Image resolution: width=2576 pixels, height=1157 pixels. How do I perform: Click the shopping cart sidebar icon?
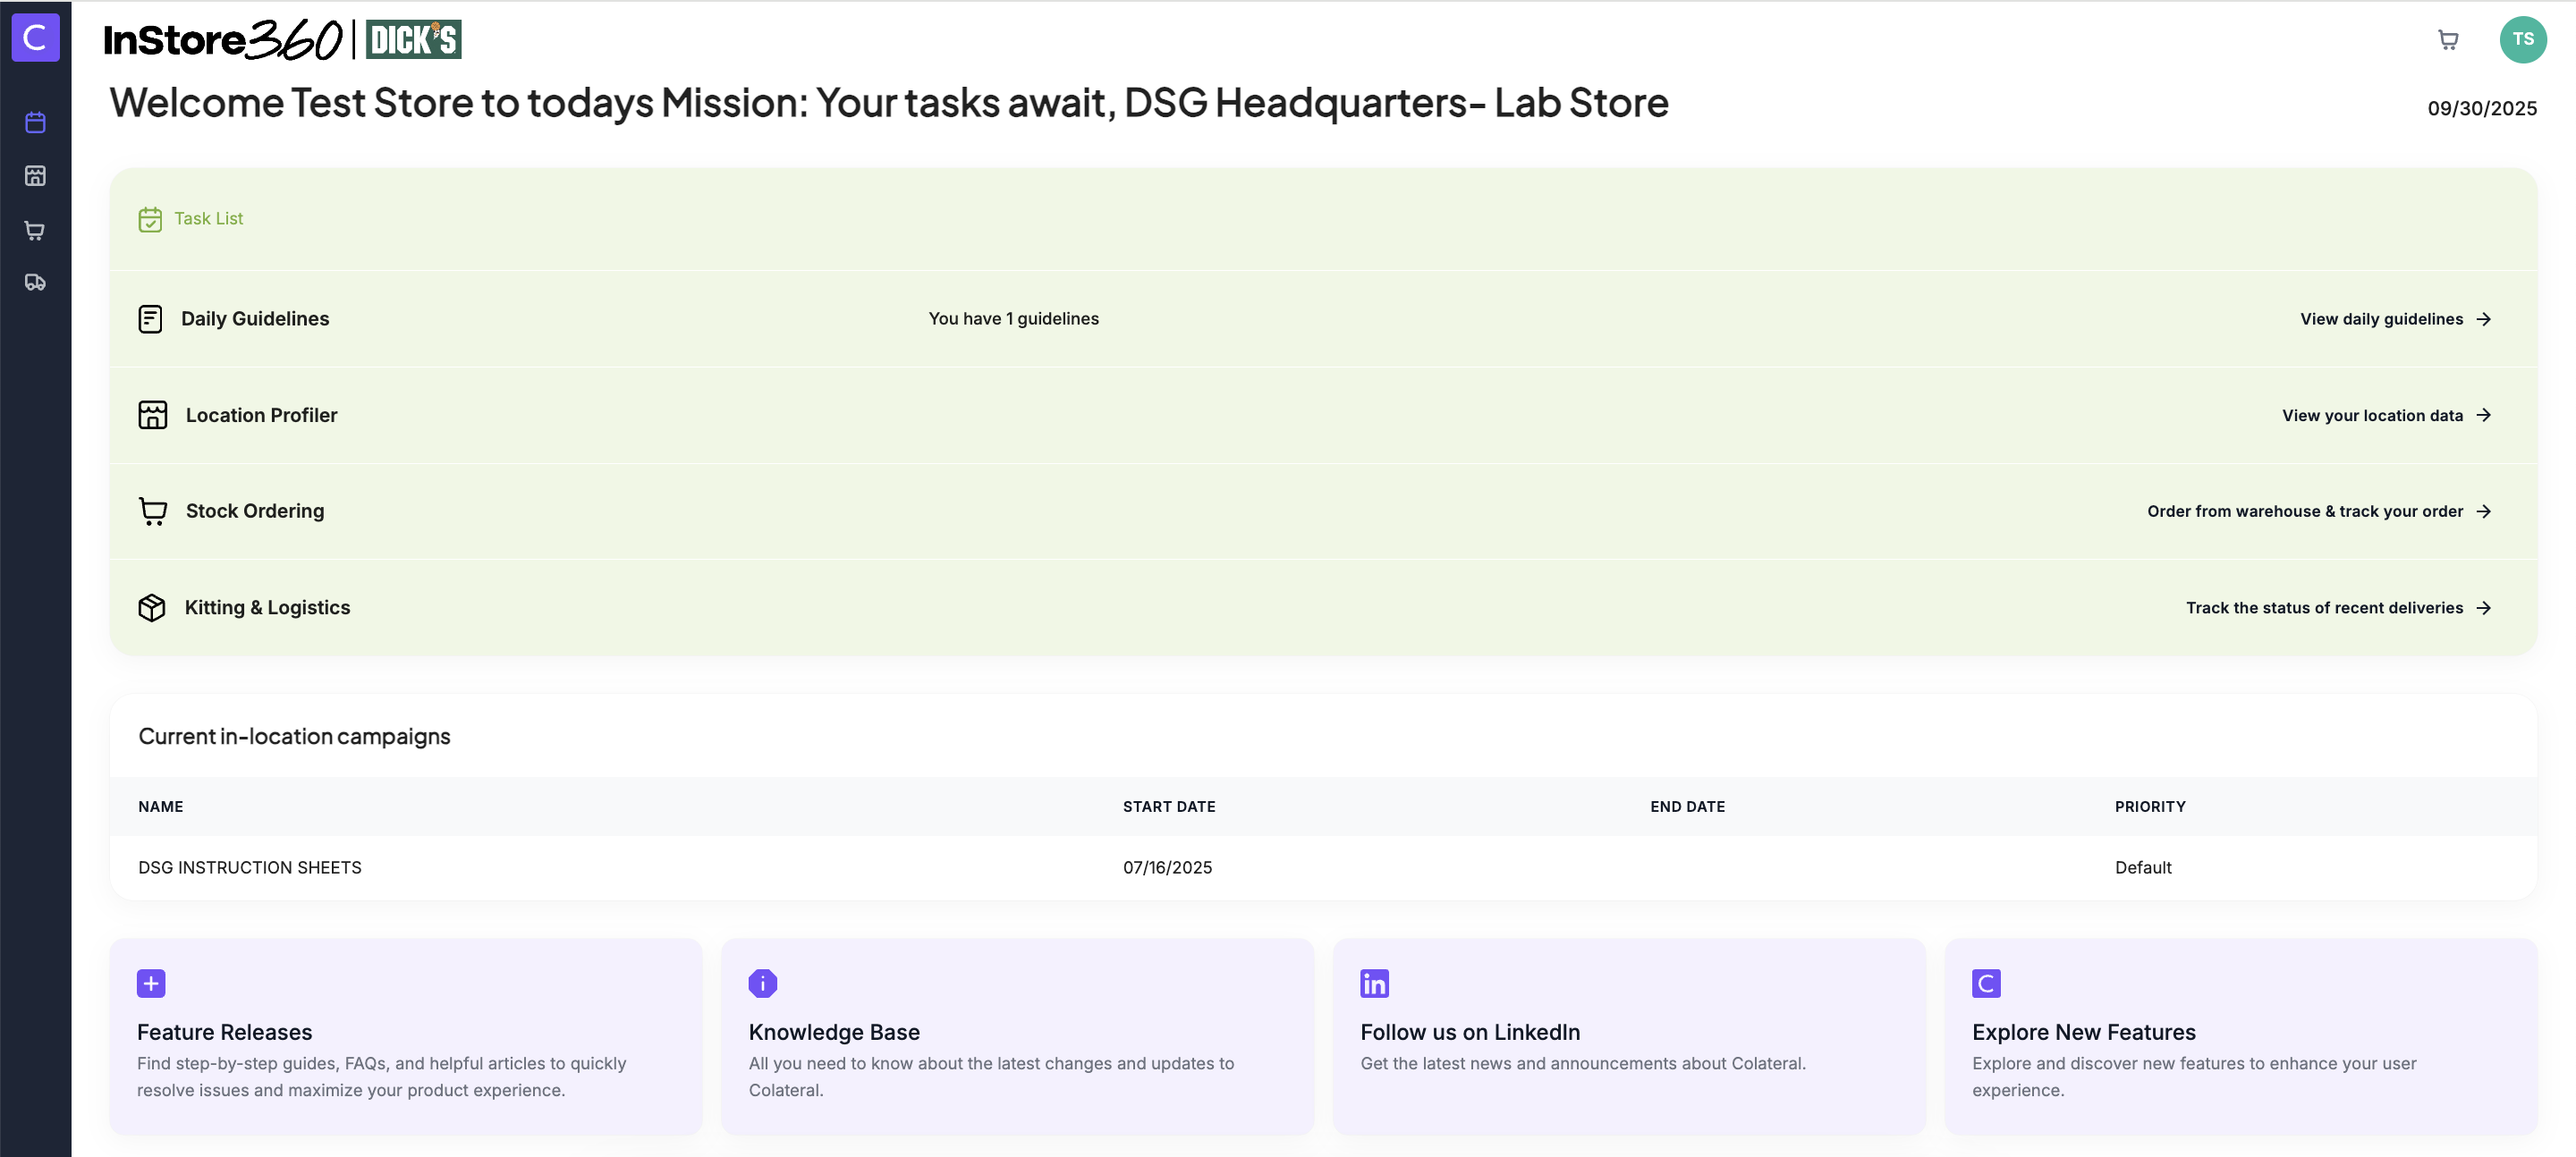tap(35, 230)
